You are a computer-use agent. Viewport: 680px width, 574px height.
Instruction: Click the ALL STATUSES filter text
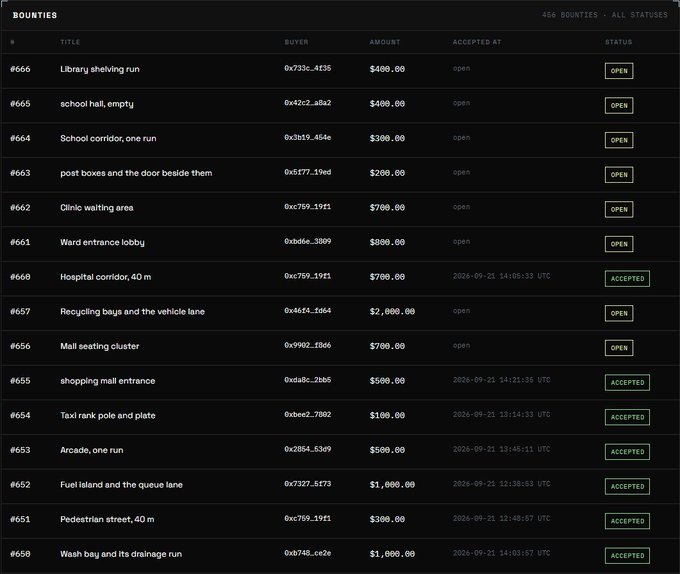pos(640,15)
